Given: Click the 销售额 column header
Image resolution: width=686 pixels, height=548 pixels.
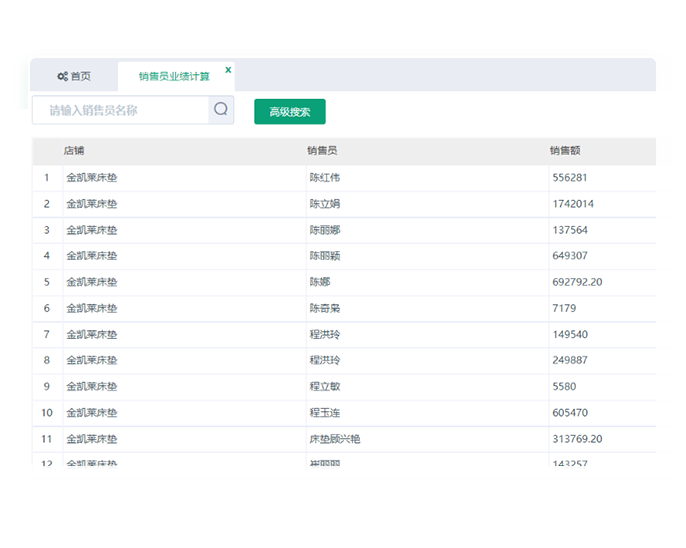Looking at the screenshot, I should coord(565,151).
